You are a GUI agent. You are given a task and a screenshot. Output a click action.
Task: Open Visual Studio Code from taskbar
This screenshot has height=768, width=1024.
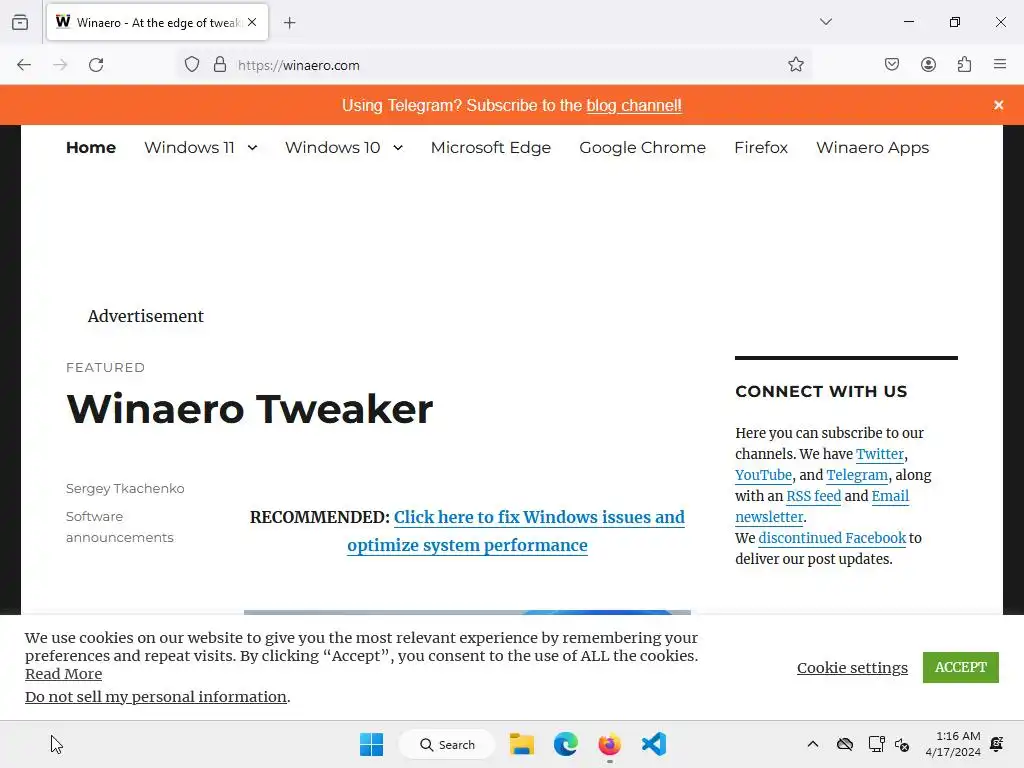pos(654,744)
